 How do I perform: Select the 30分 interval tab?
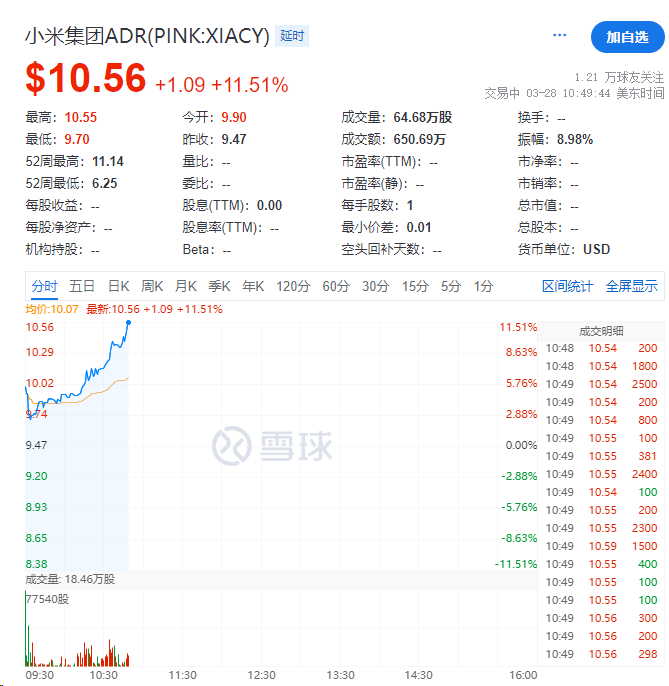[375, 287]
